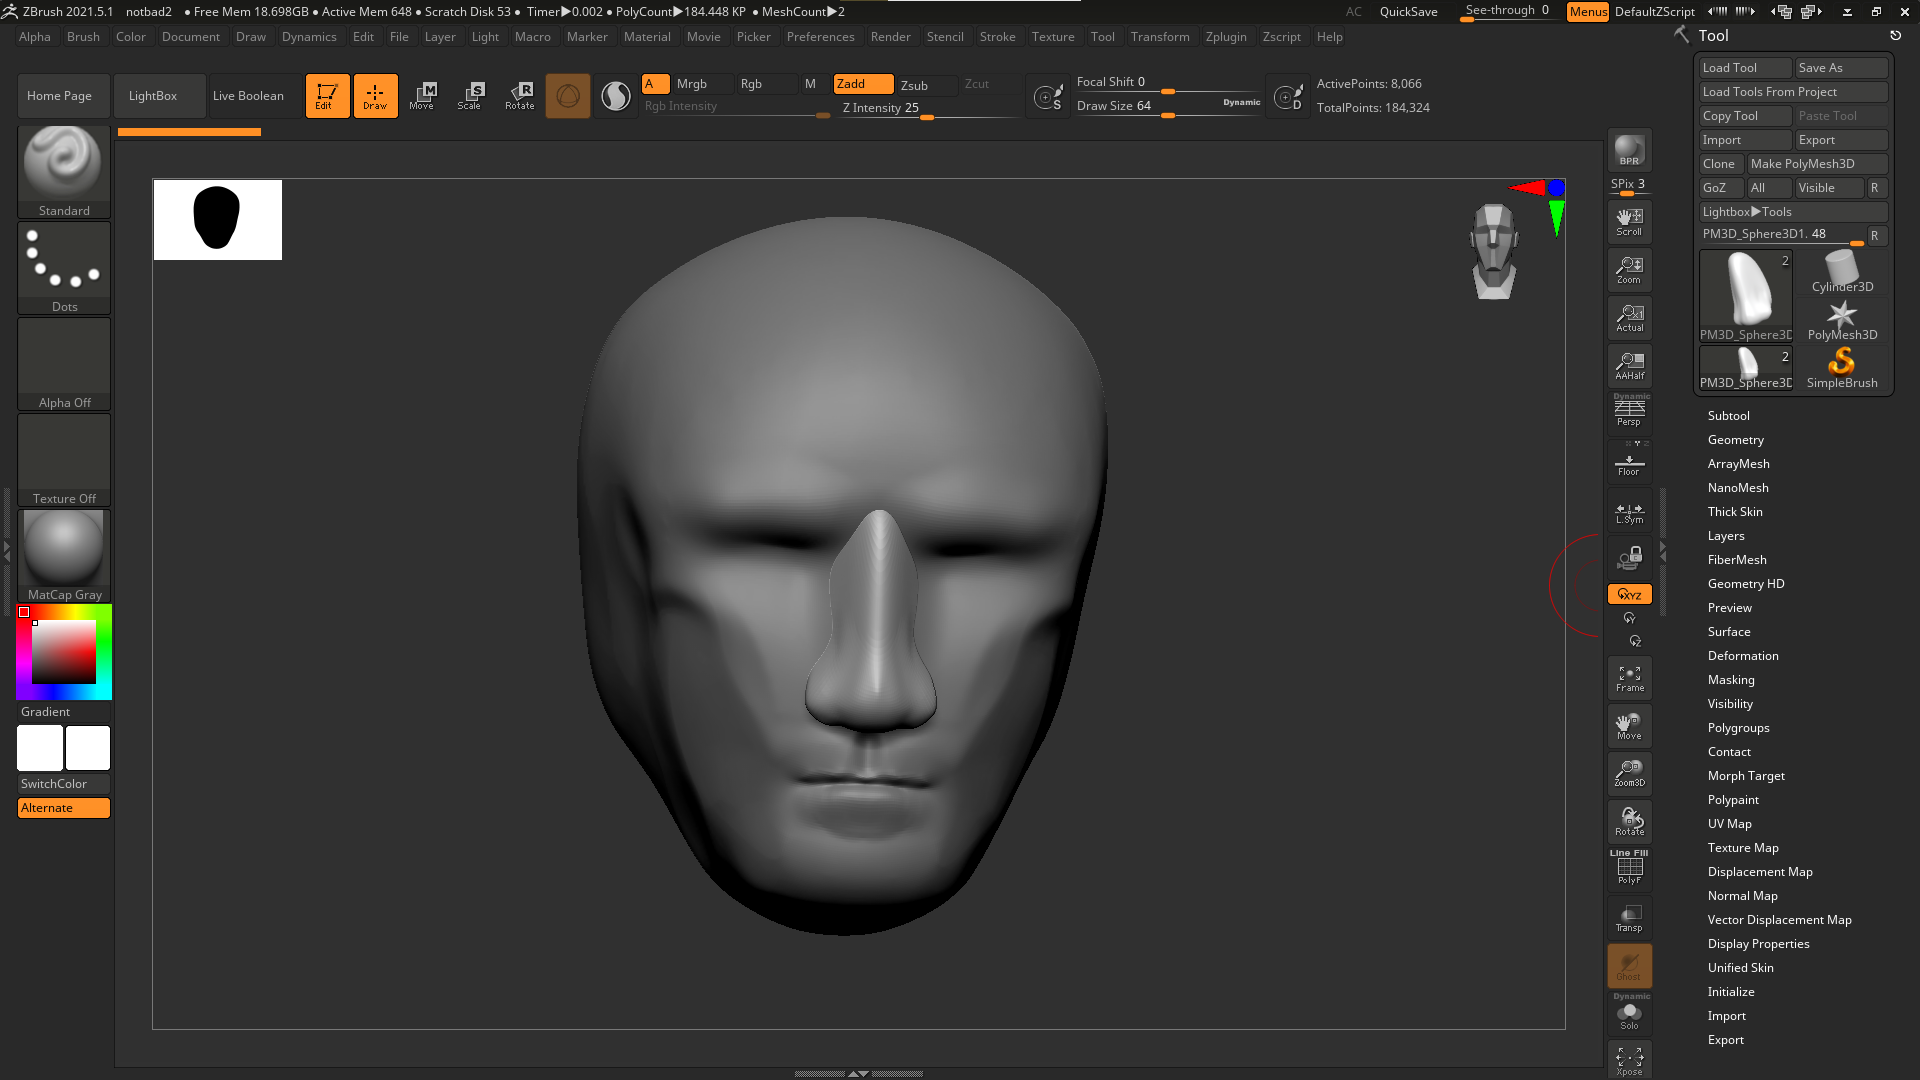Select the Rotate gizmo tool
The image size is (1920, 1080).
click(x=519, y=96)
